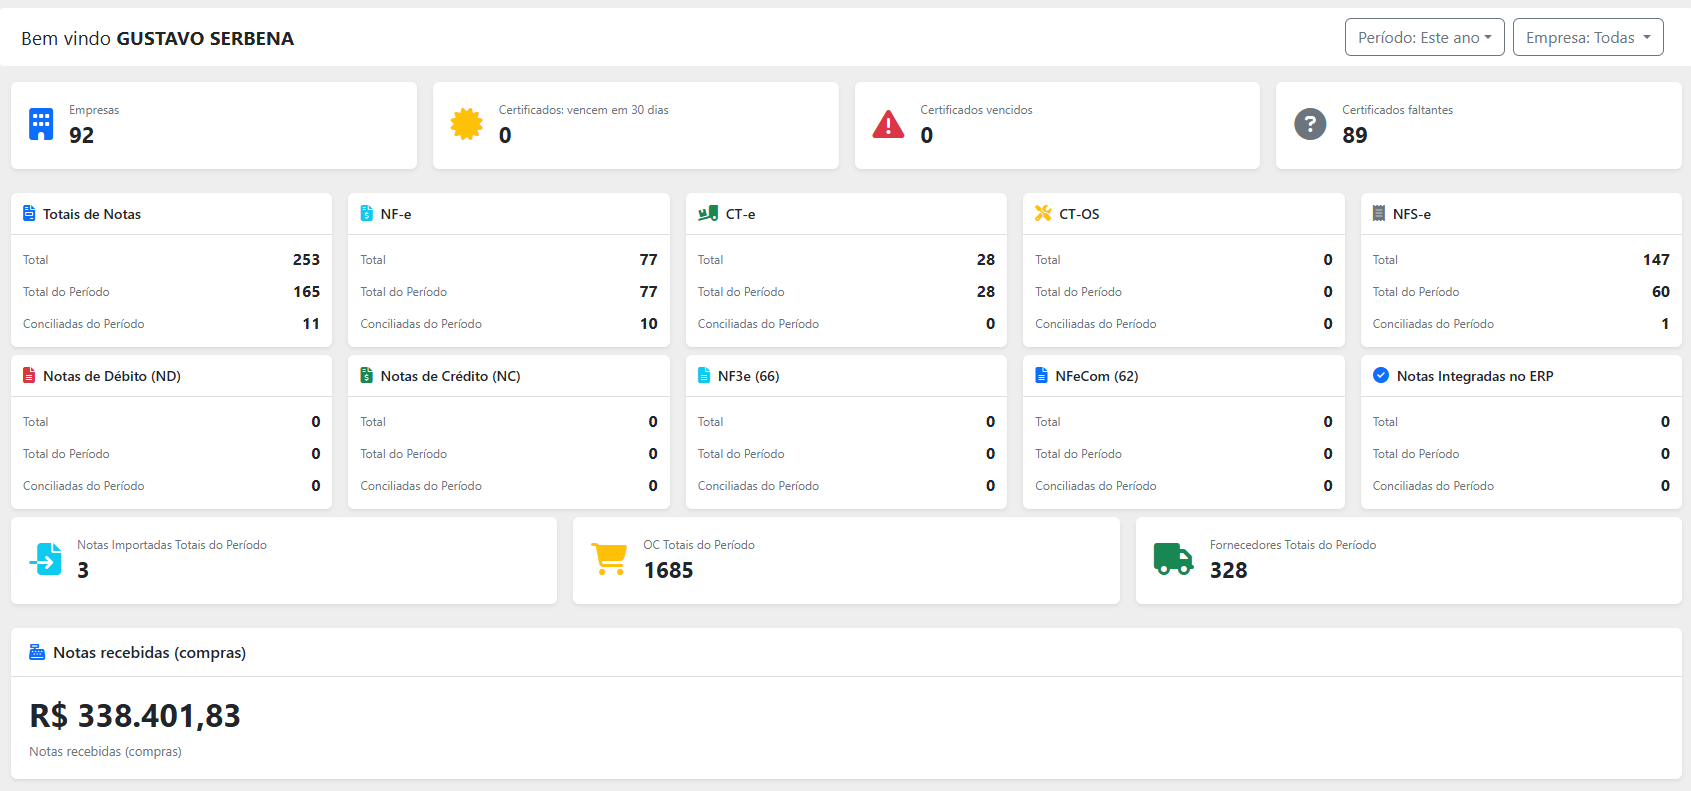The image size is (1691, 791).
Task: Click the imported notes arrow icon
Action: pos(46,559)
